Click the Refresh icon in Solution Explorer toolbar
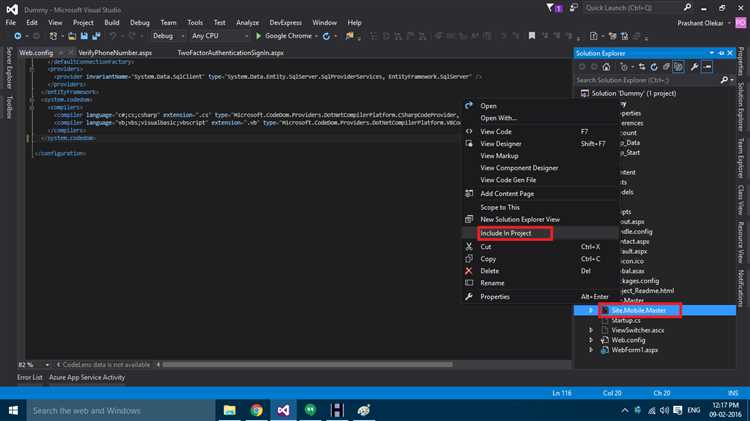The image size is (750, 421). pos(654,67)
